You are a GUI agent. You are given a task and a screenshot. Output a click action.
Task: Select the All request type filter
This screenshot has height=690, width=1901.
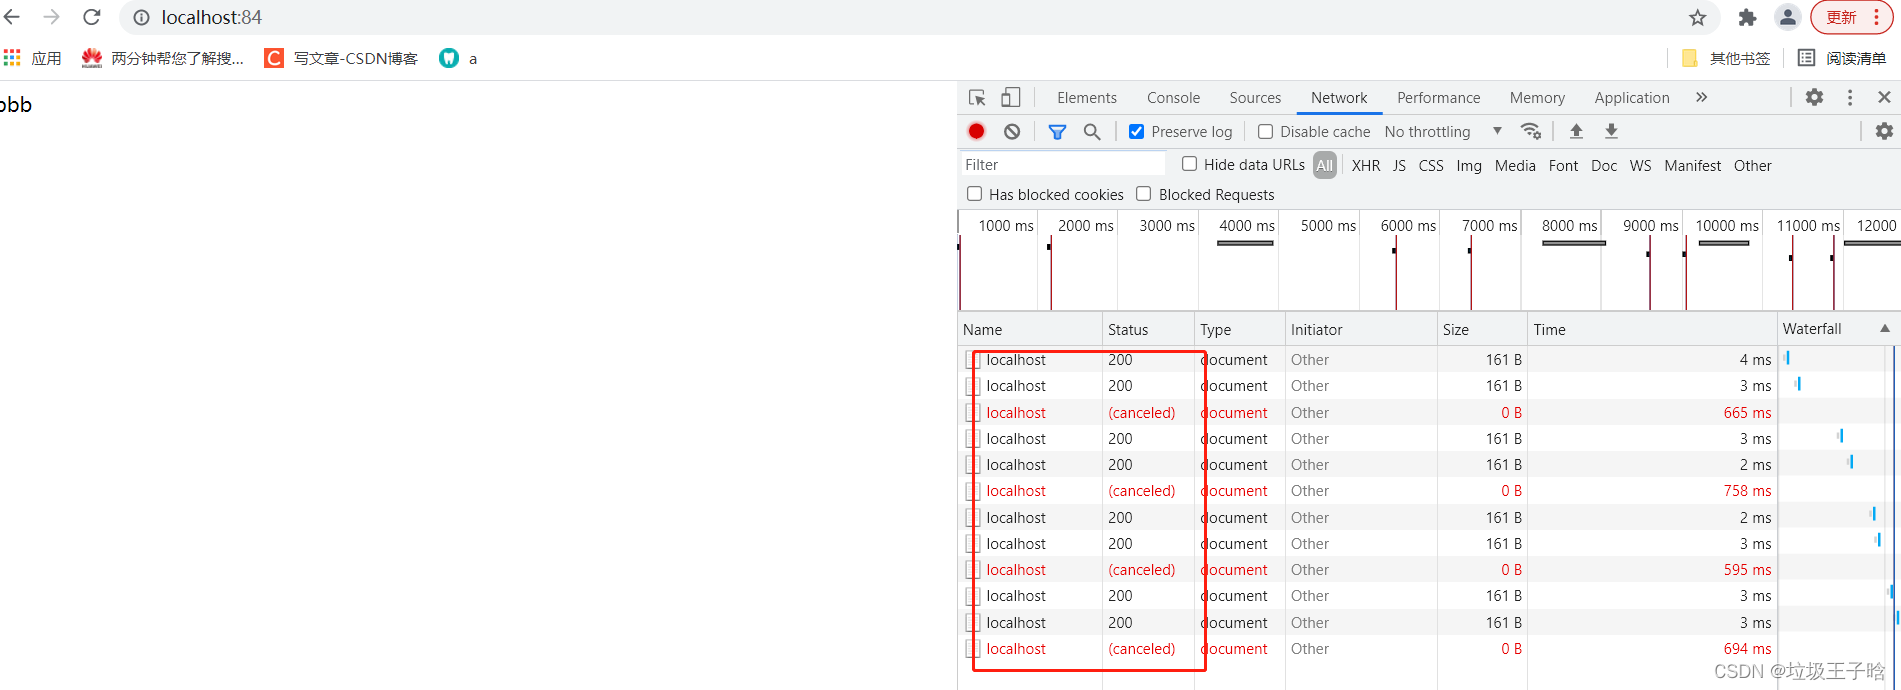pyautogui.click(x=1324, y=166)
